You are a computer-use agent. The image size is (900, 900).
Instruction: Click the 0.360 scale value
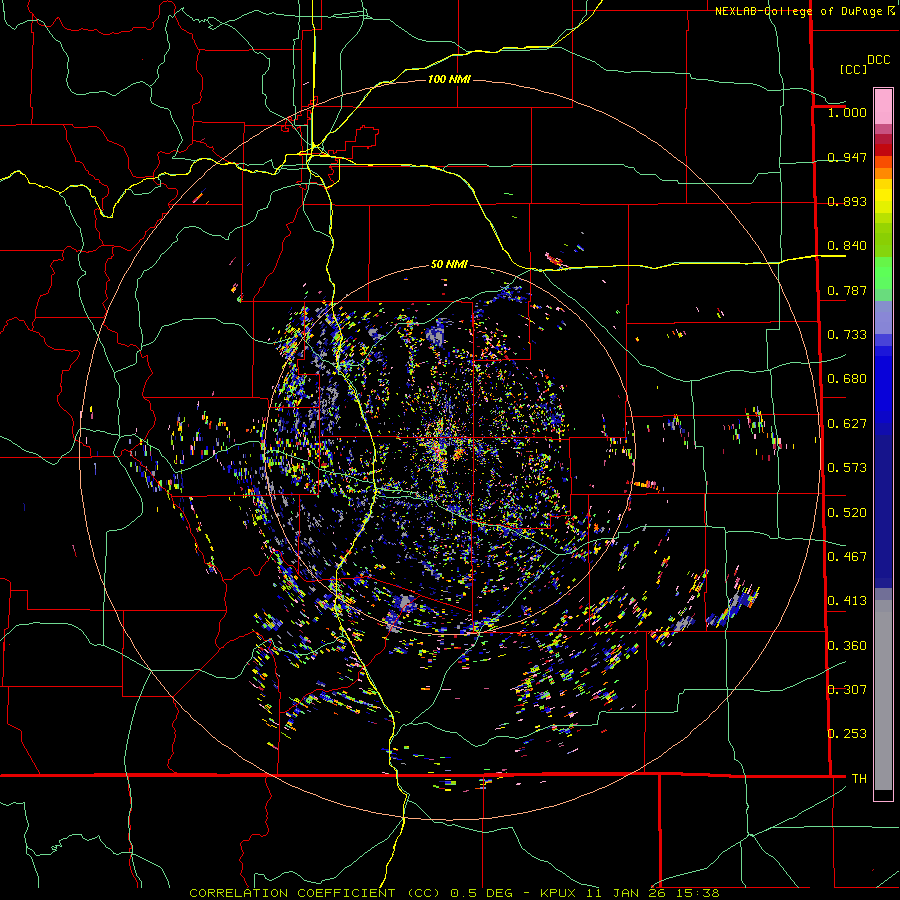(x=847, y=646)
